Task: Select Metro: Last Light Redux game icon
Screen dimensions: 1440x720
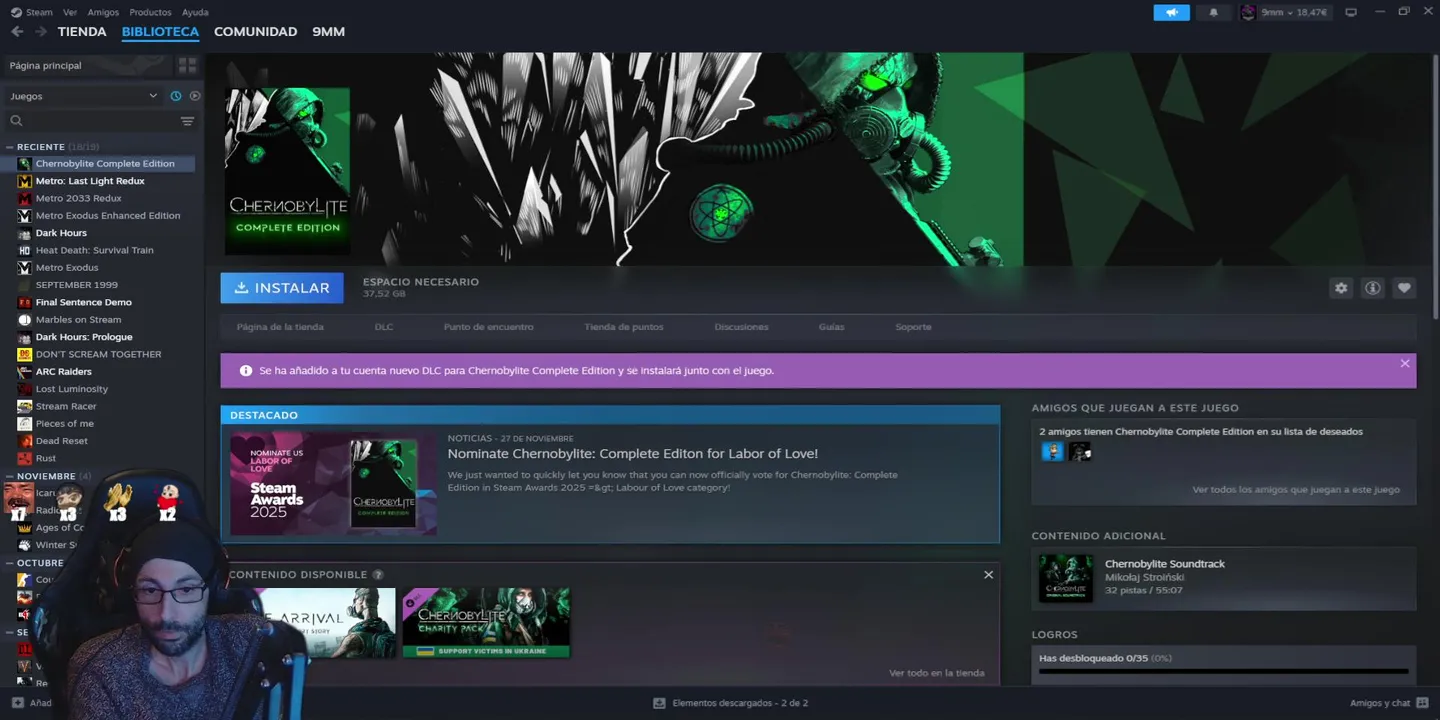Action: 25,181
